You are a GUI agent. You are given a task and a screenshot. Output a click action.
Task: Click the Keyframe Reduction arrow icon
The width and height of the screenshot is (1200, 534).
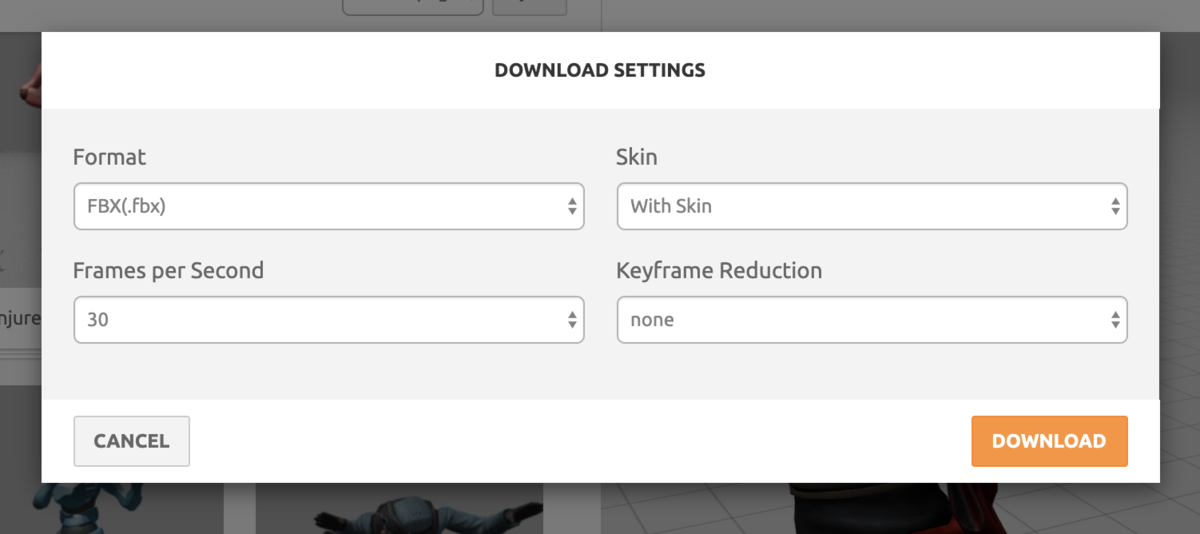[x=1114, y=320]
